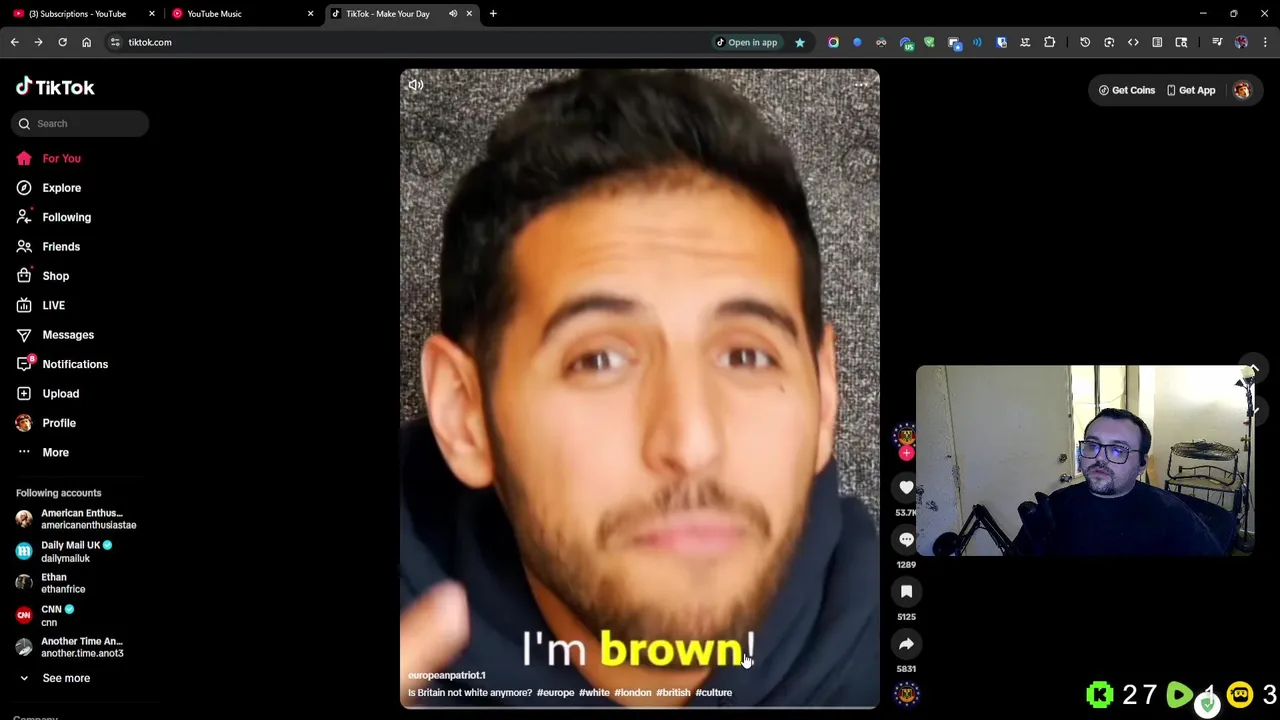Expand the More menu in sidebar
This screenshot has width=1280, height=720.
56,452
